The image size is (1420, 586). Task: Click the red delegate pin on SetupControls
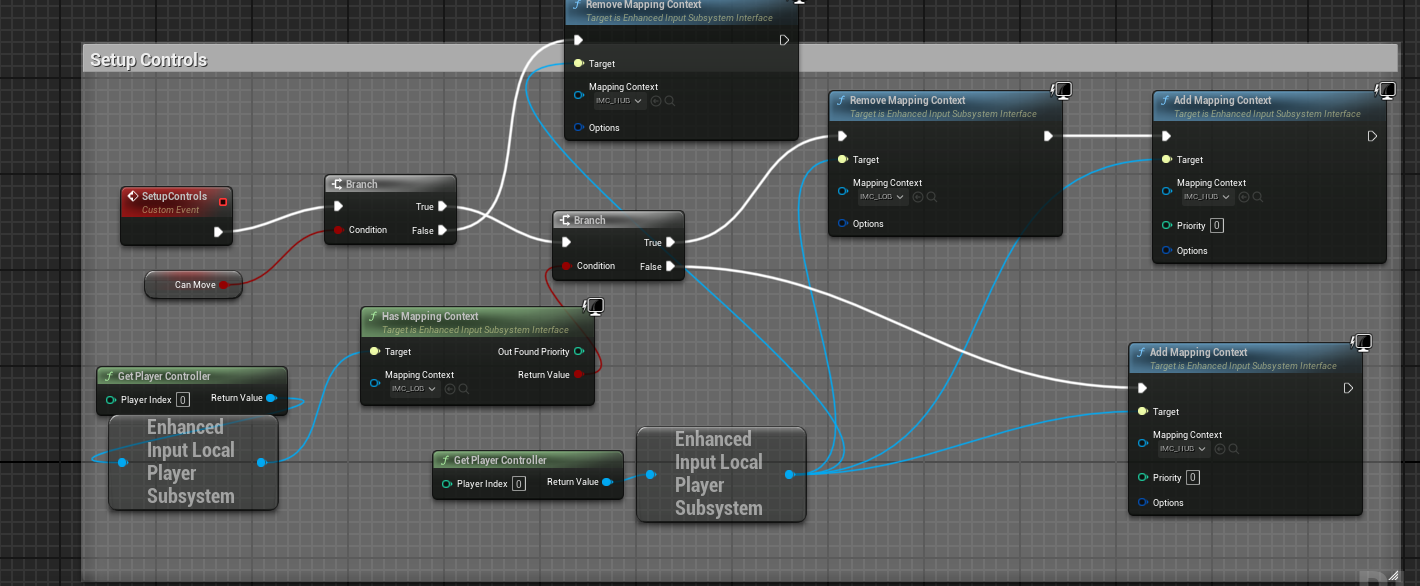223,202
